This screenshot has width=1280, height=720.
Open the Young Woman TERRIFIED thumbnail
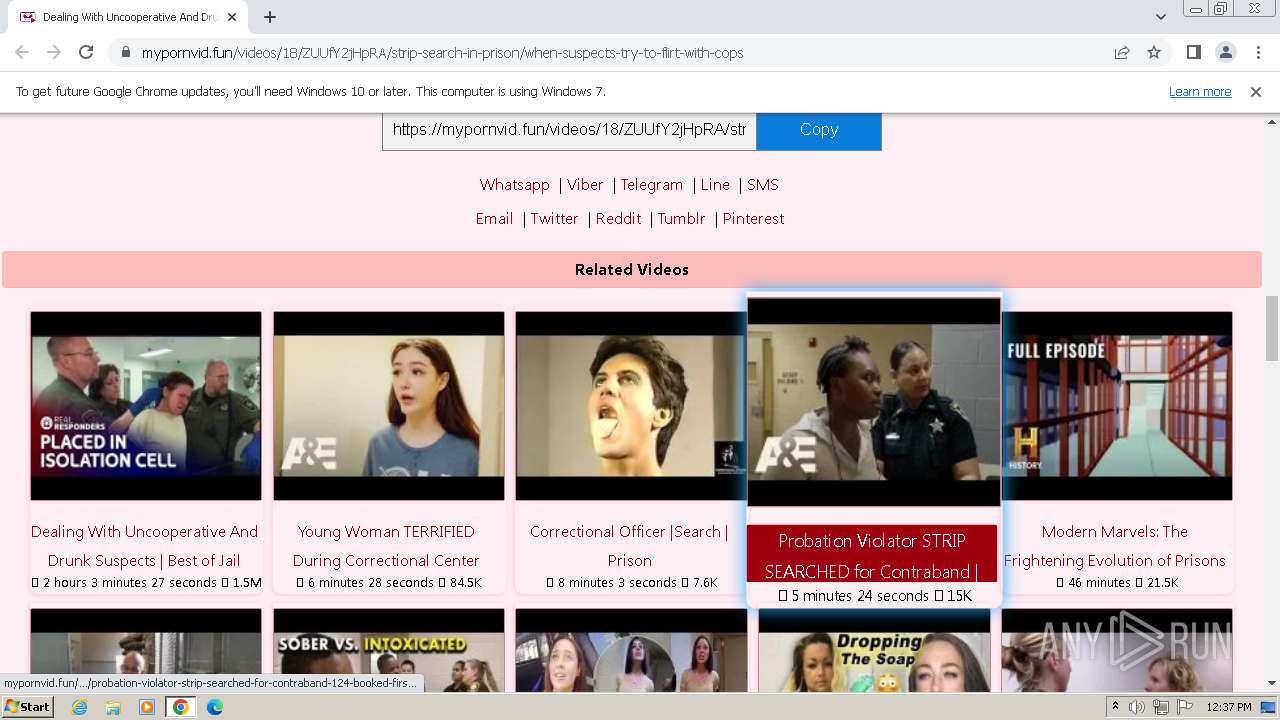click(389, 406)
